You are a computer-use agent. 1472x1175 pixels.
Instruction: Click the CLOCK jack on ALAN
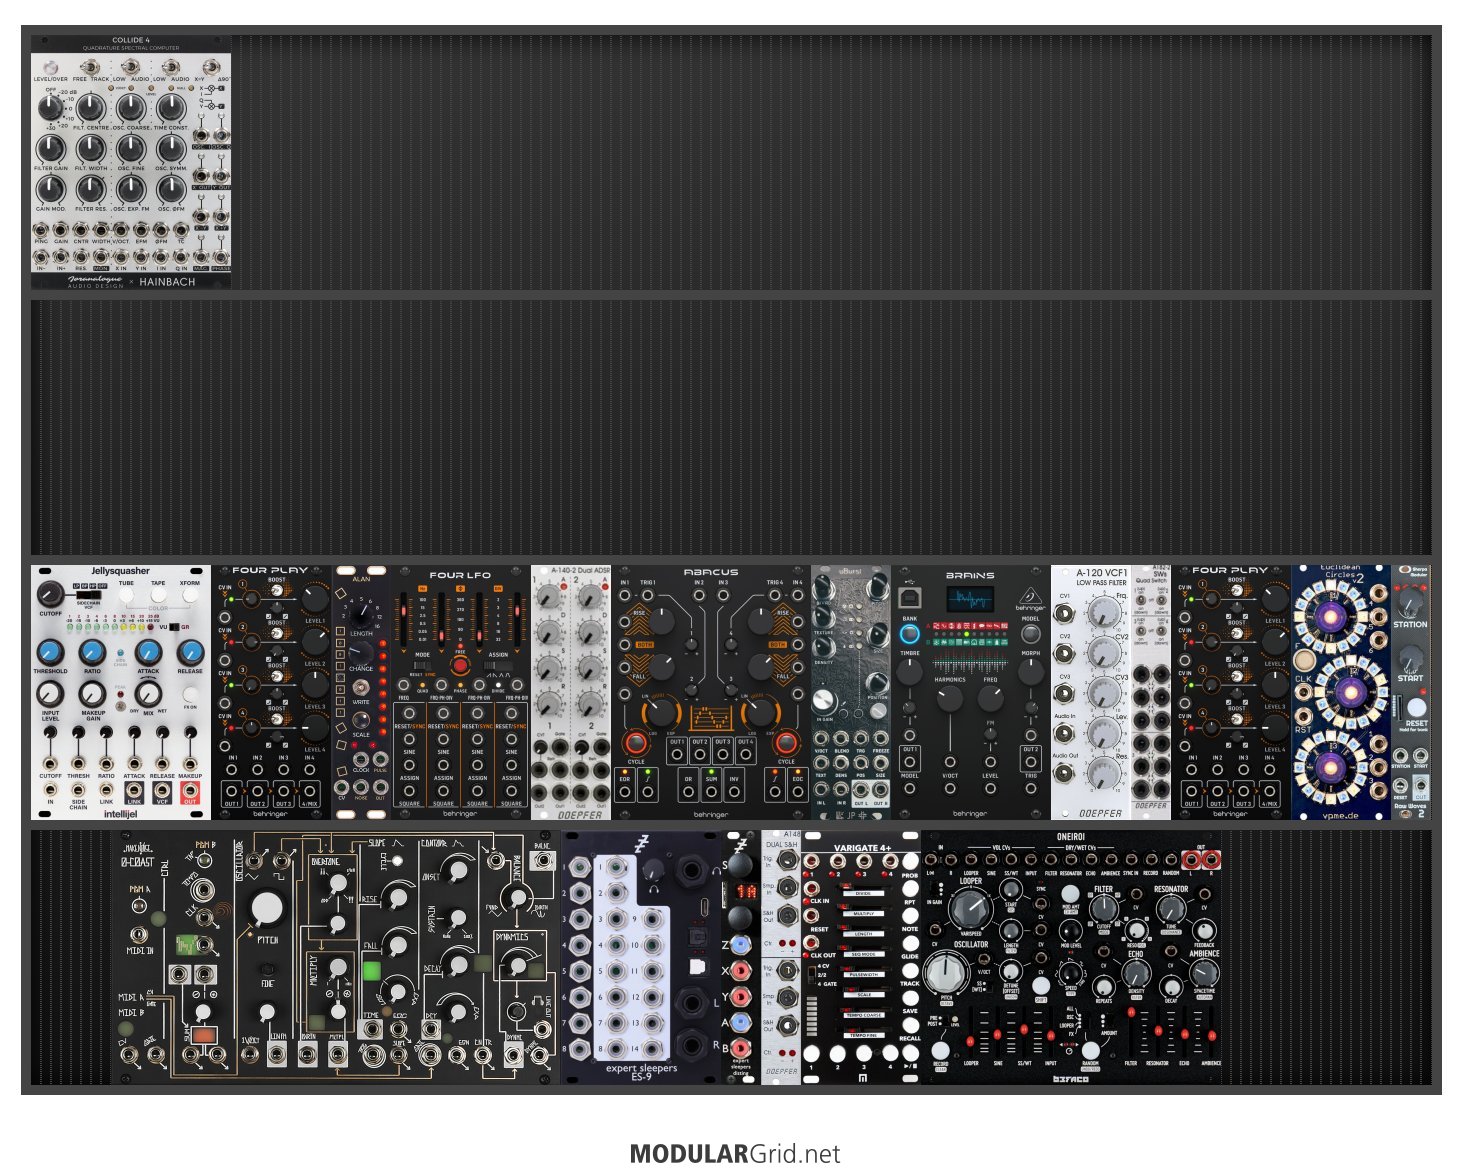(x=361, y=759)
